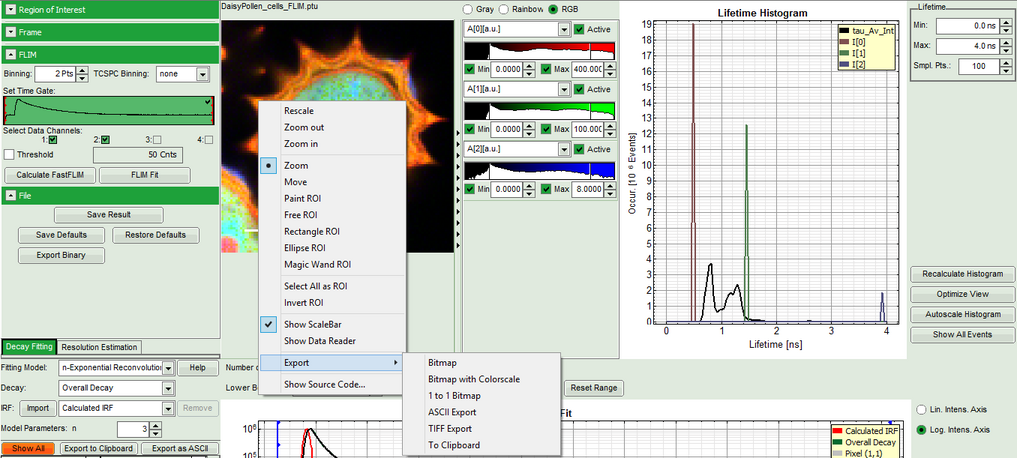Click the Set Time Gate decay slider
The height and width of the screenshot is (458, 1017).
[110, 110]
